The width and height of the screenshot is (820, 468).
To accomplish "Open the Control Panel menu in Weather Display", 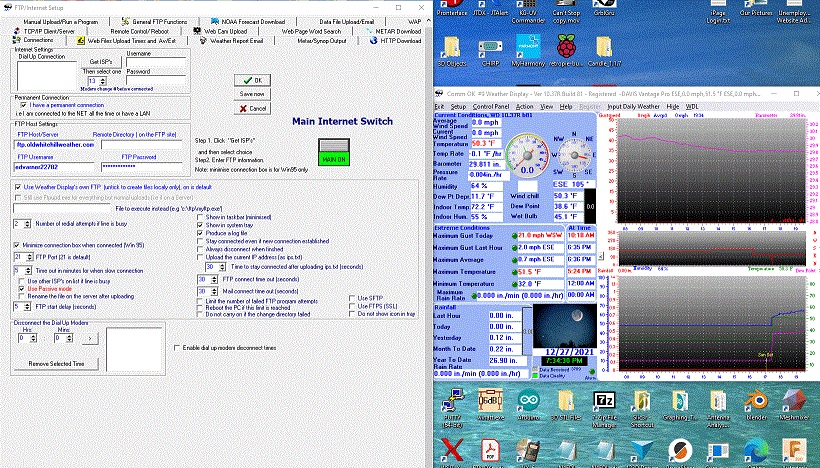I will (x=491, y=107).
